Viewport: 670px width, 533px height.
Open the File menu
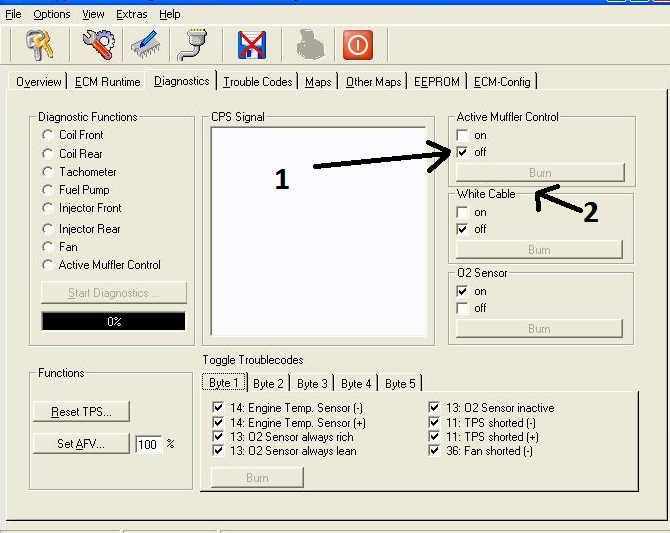click(x=13, y=14)
